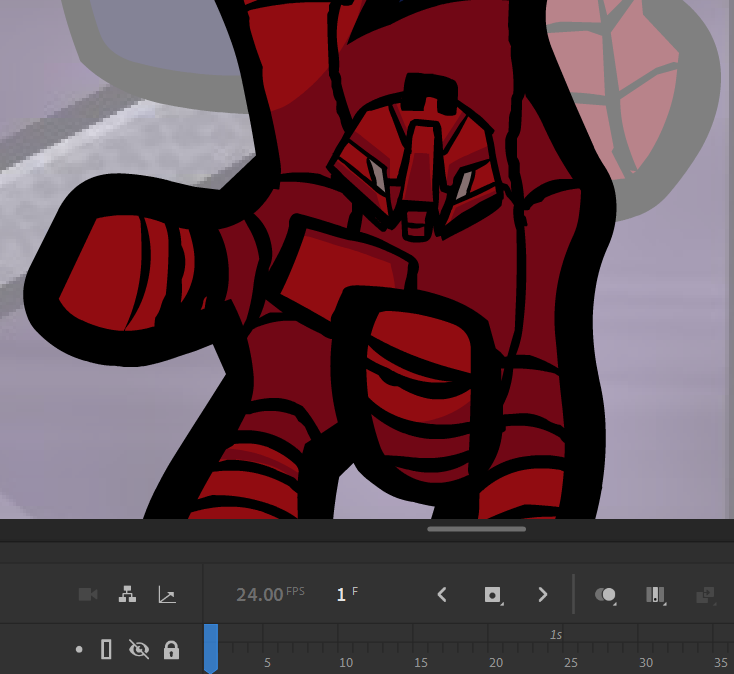Click frame 5 on the timeline ruler
The width and height of the screenshot is (734, 674).
click(267, 662)
